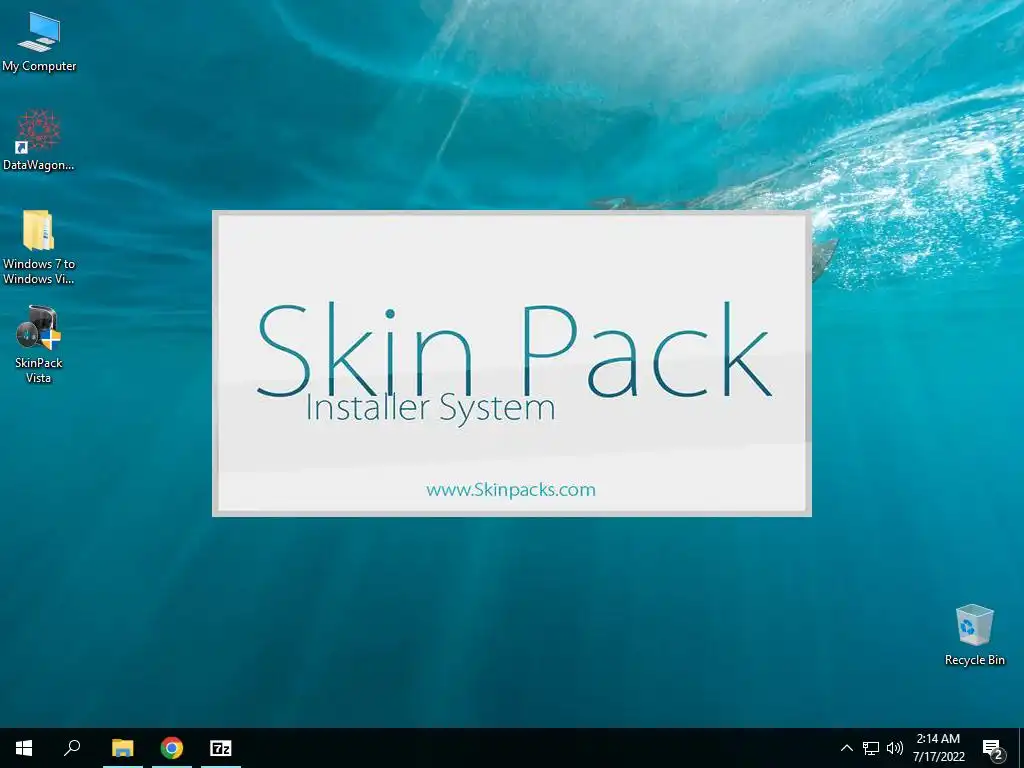The image size is (1024, 768).
Task: Open the network status tray icon
Action: click(871, 748)
